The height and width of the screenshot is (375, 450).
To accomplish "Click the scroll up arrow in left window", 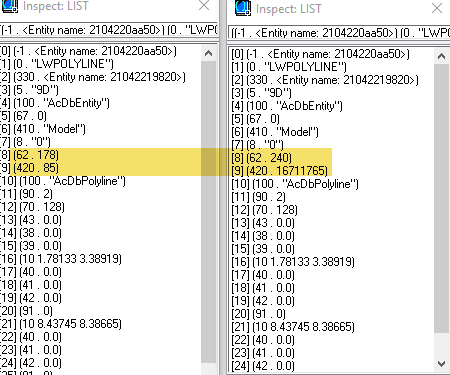I will coord(209,53).
